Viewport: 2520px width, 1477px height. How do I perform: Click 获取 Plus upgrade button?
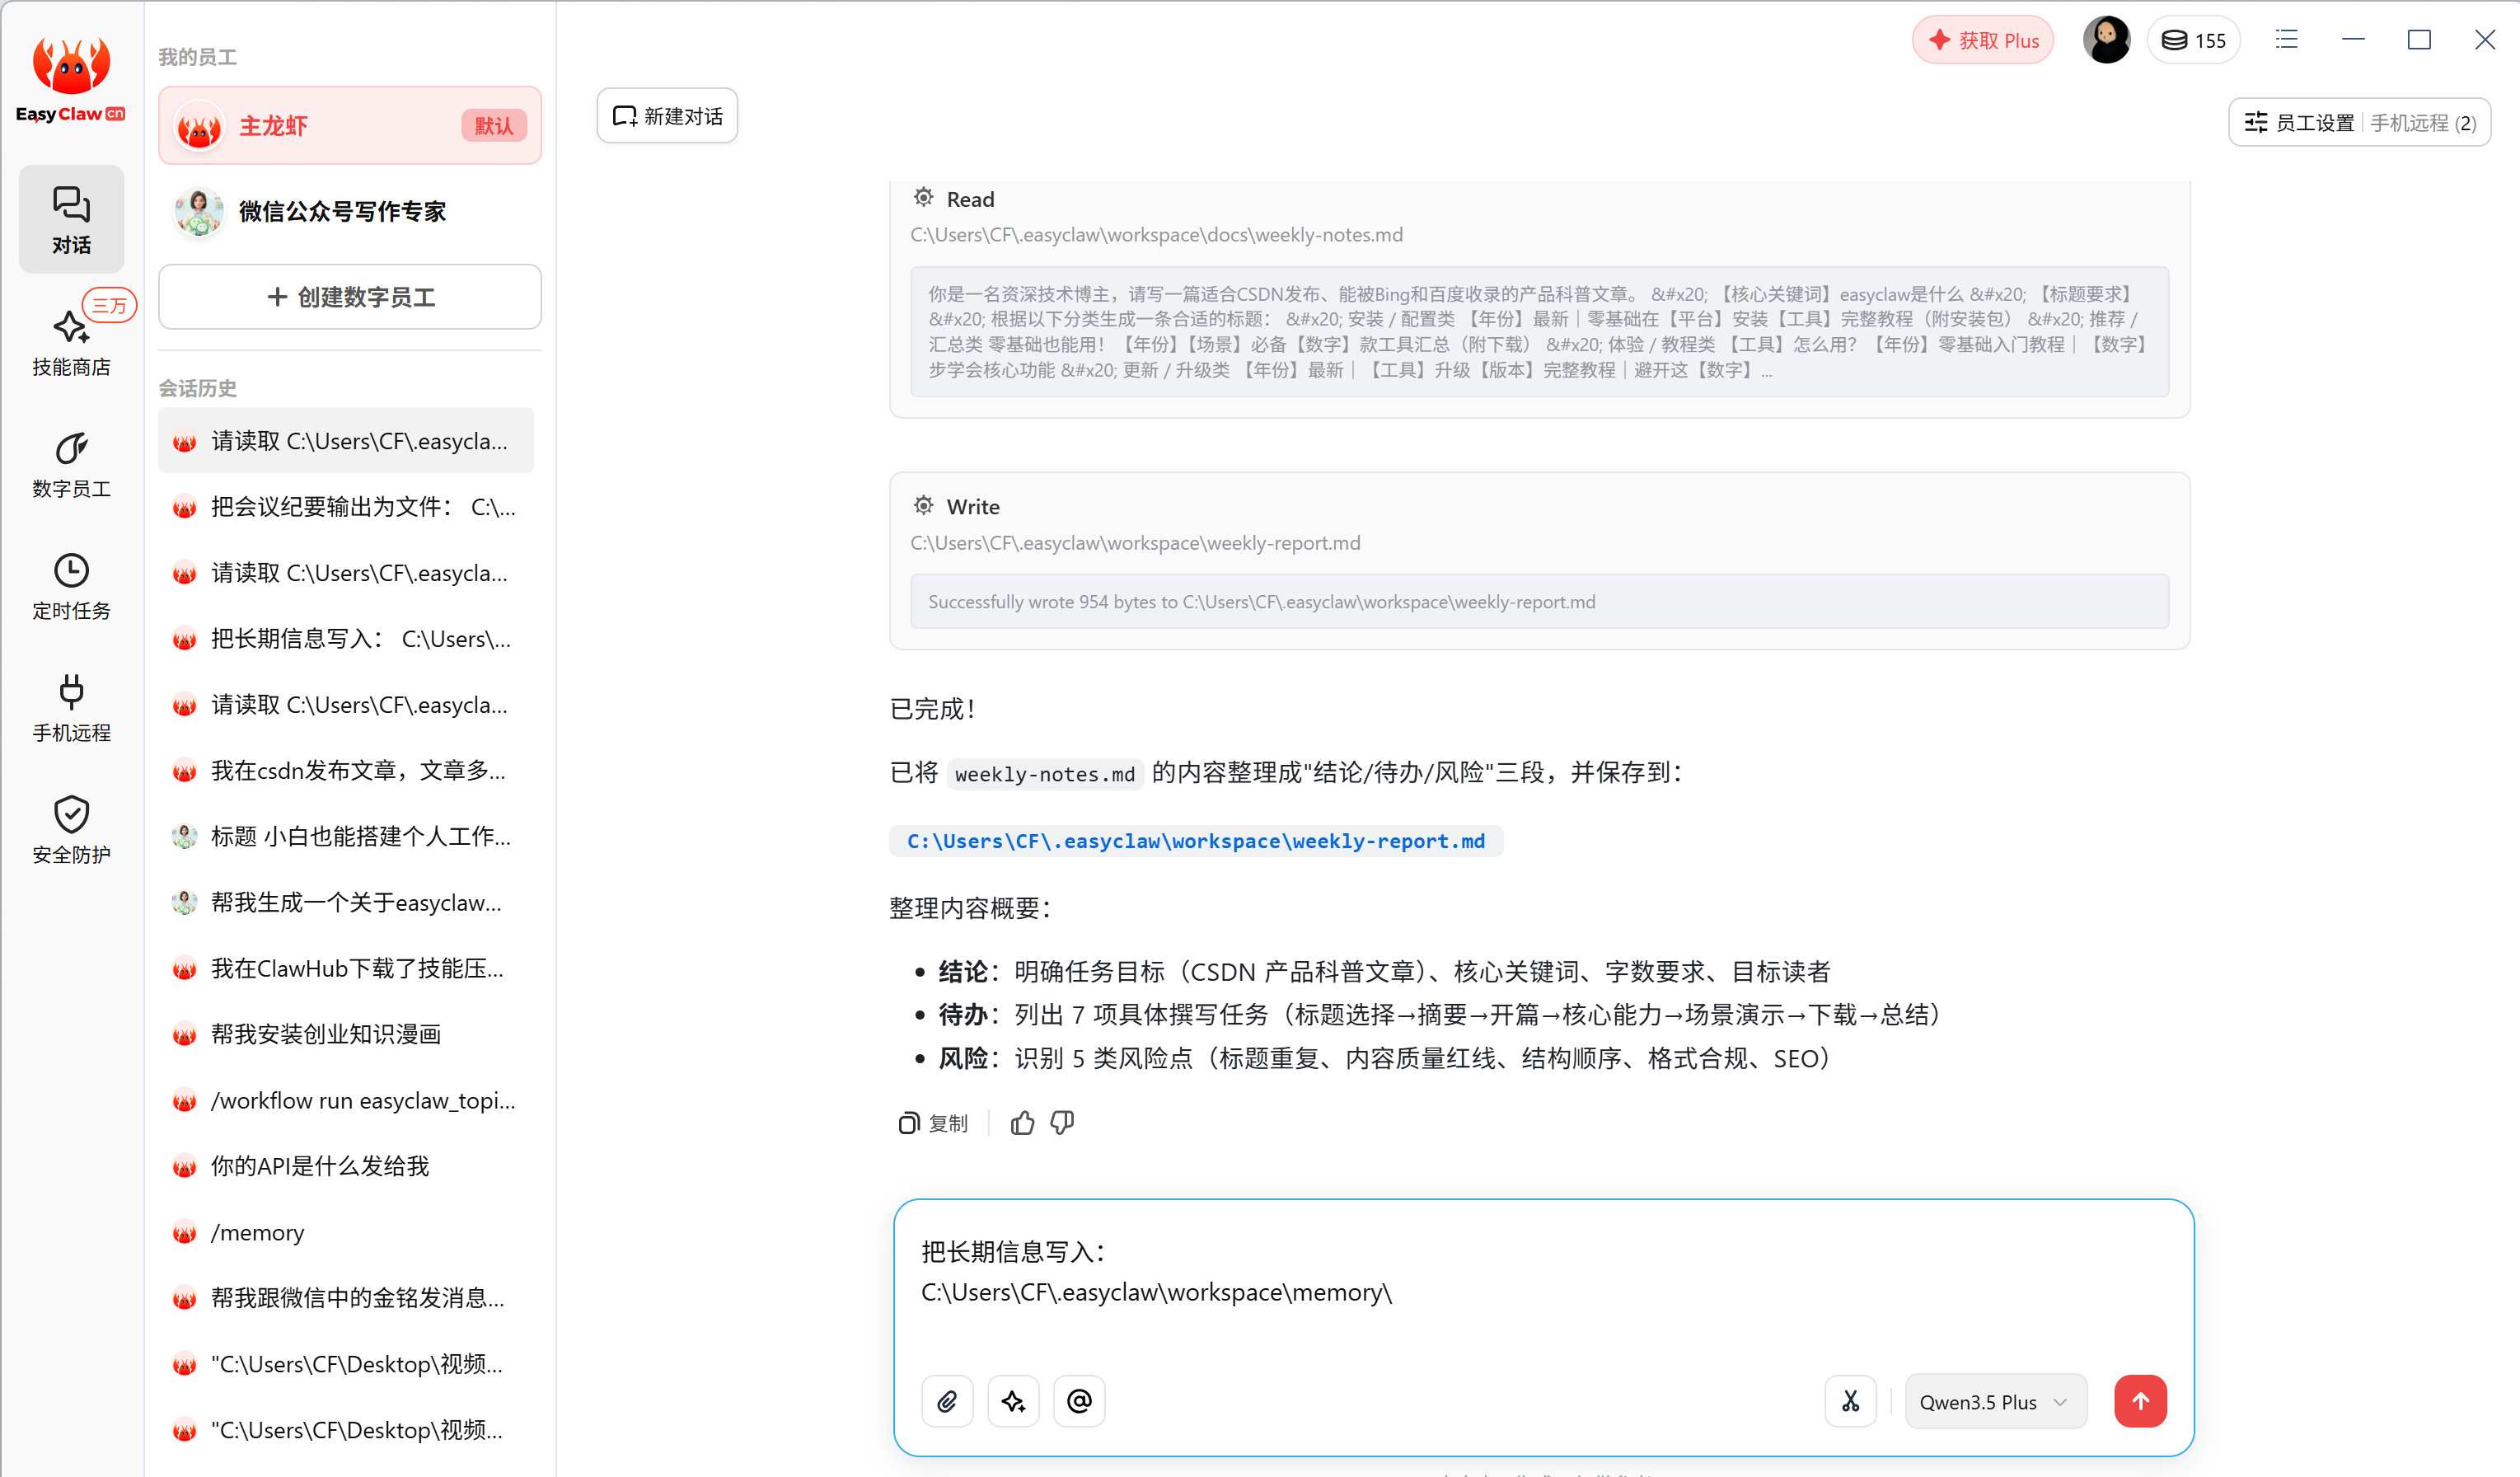1982,40
